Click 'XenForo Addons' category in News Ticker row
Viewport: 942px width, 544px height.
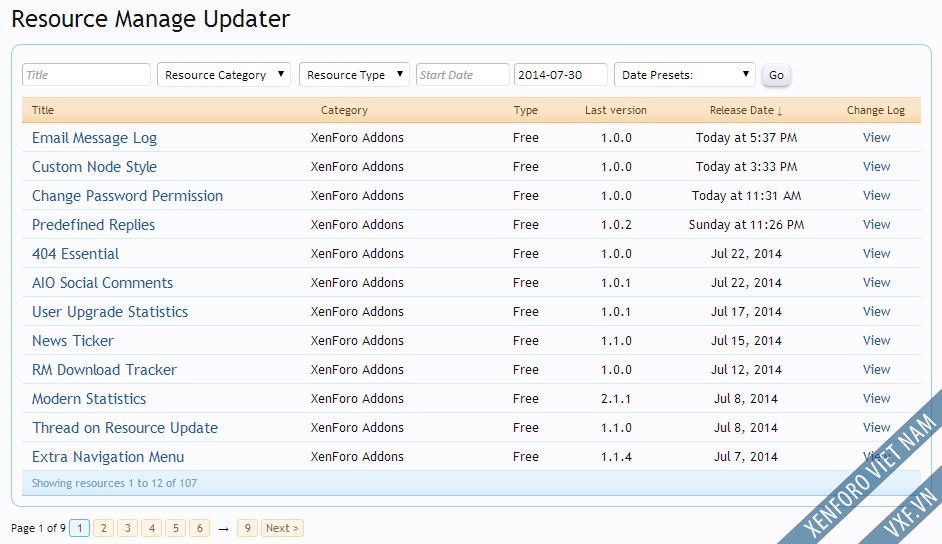coord(357,340)
